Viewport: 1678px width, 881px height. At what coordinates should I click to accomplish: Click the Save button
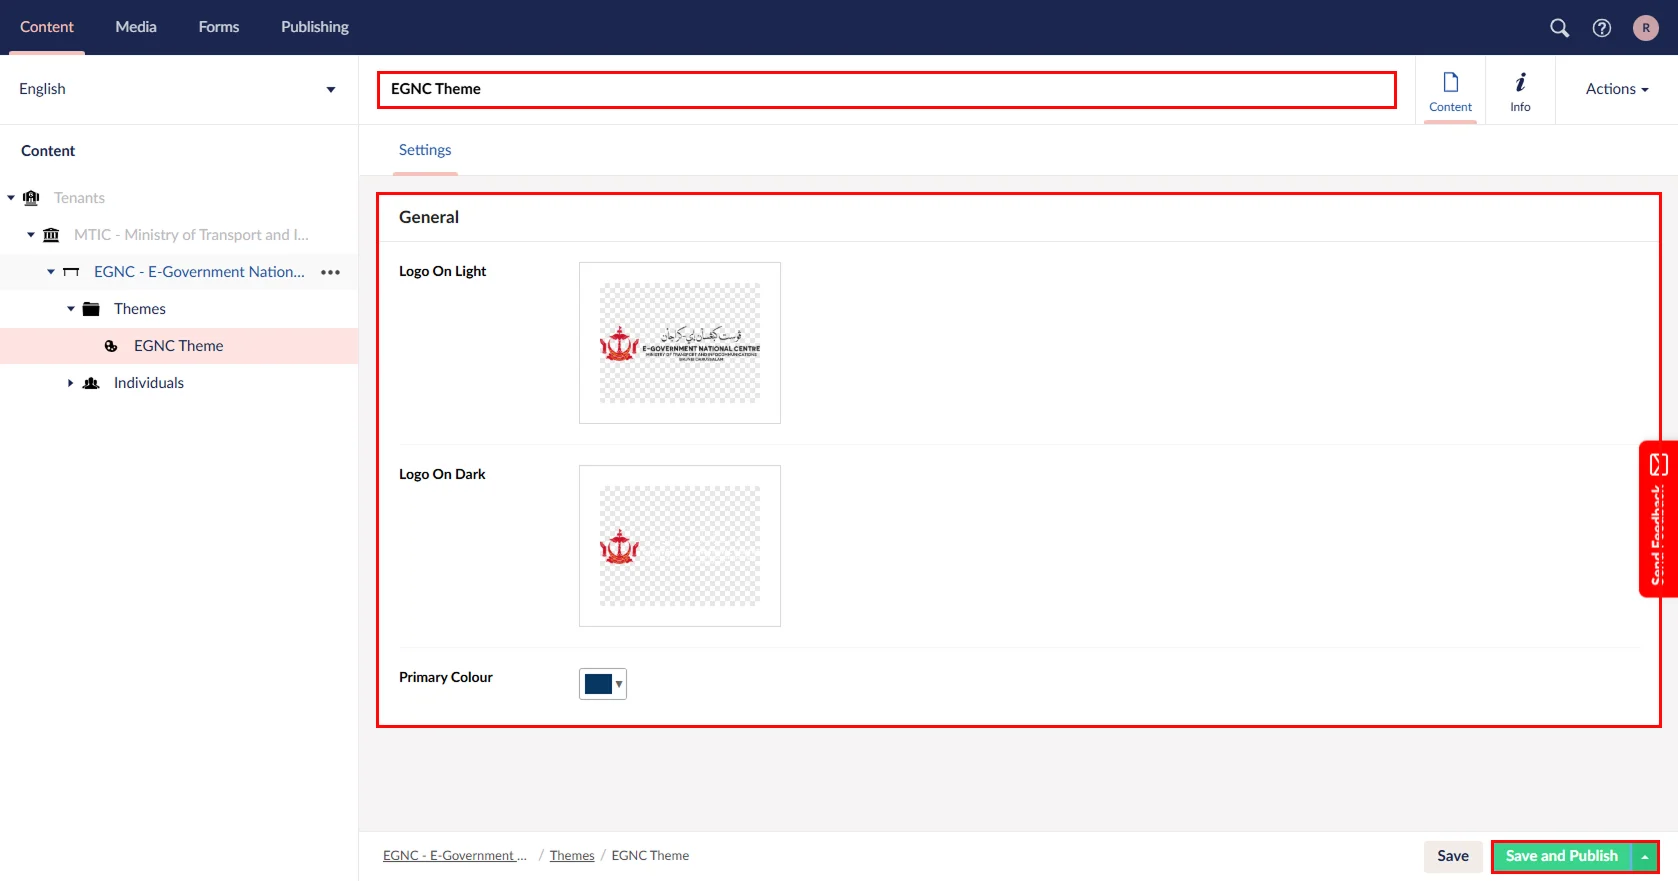pos(1452,856)
